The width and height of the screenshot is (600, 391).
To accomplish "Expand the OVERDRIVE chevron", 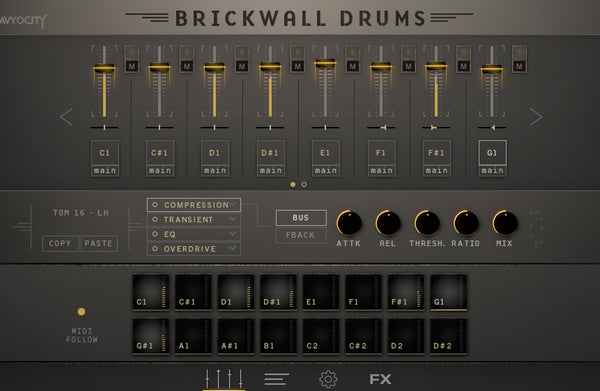I will coord(233,248).
